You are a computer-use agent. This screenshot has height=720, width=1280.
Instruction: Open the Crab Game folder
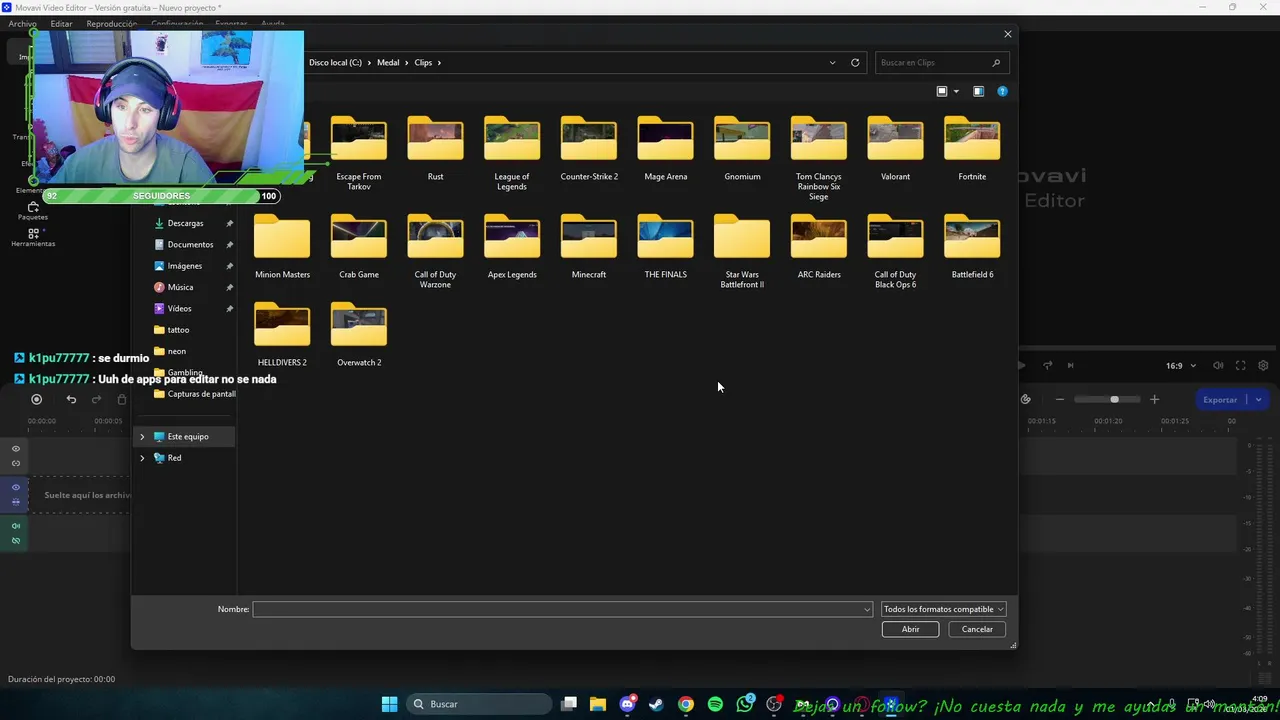[359, 247]
